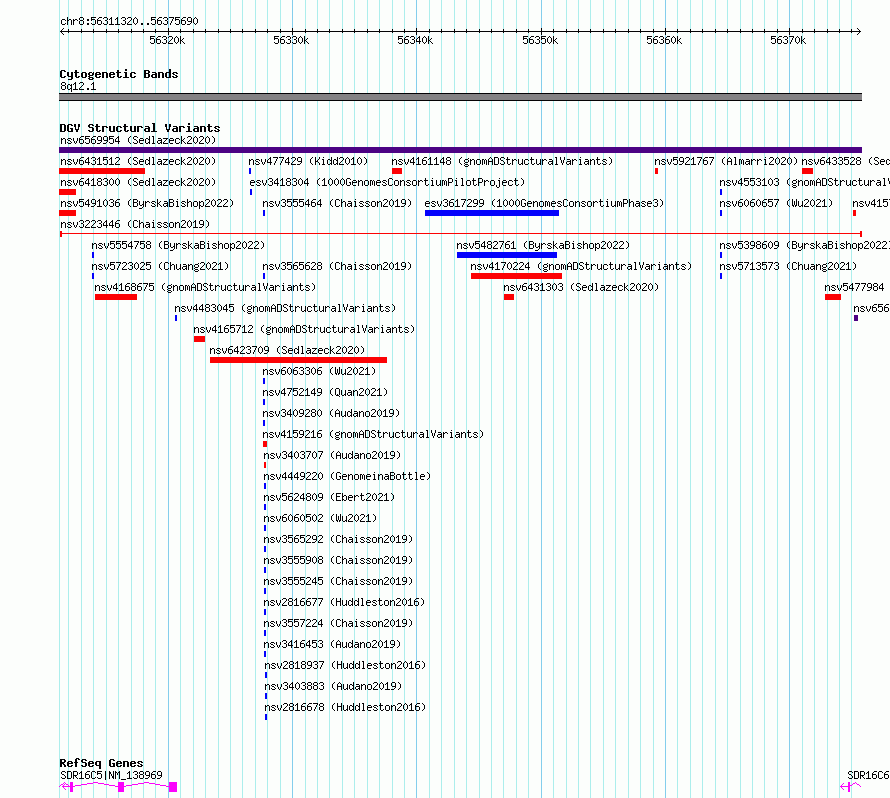The width and height of the screenshot is (890, 798).
Task: Click the magenta SDR16C5 last exon block
Action: point(173,787)
